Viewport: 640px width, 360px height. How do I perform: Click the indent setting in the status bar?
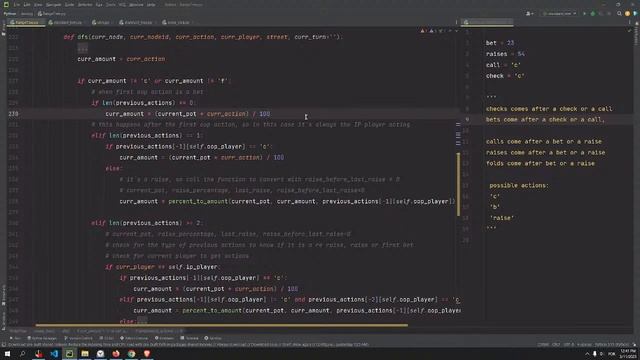tap(584, 345)
